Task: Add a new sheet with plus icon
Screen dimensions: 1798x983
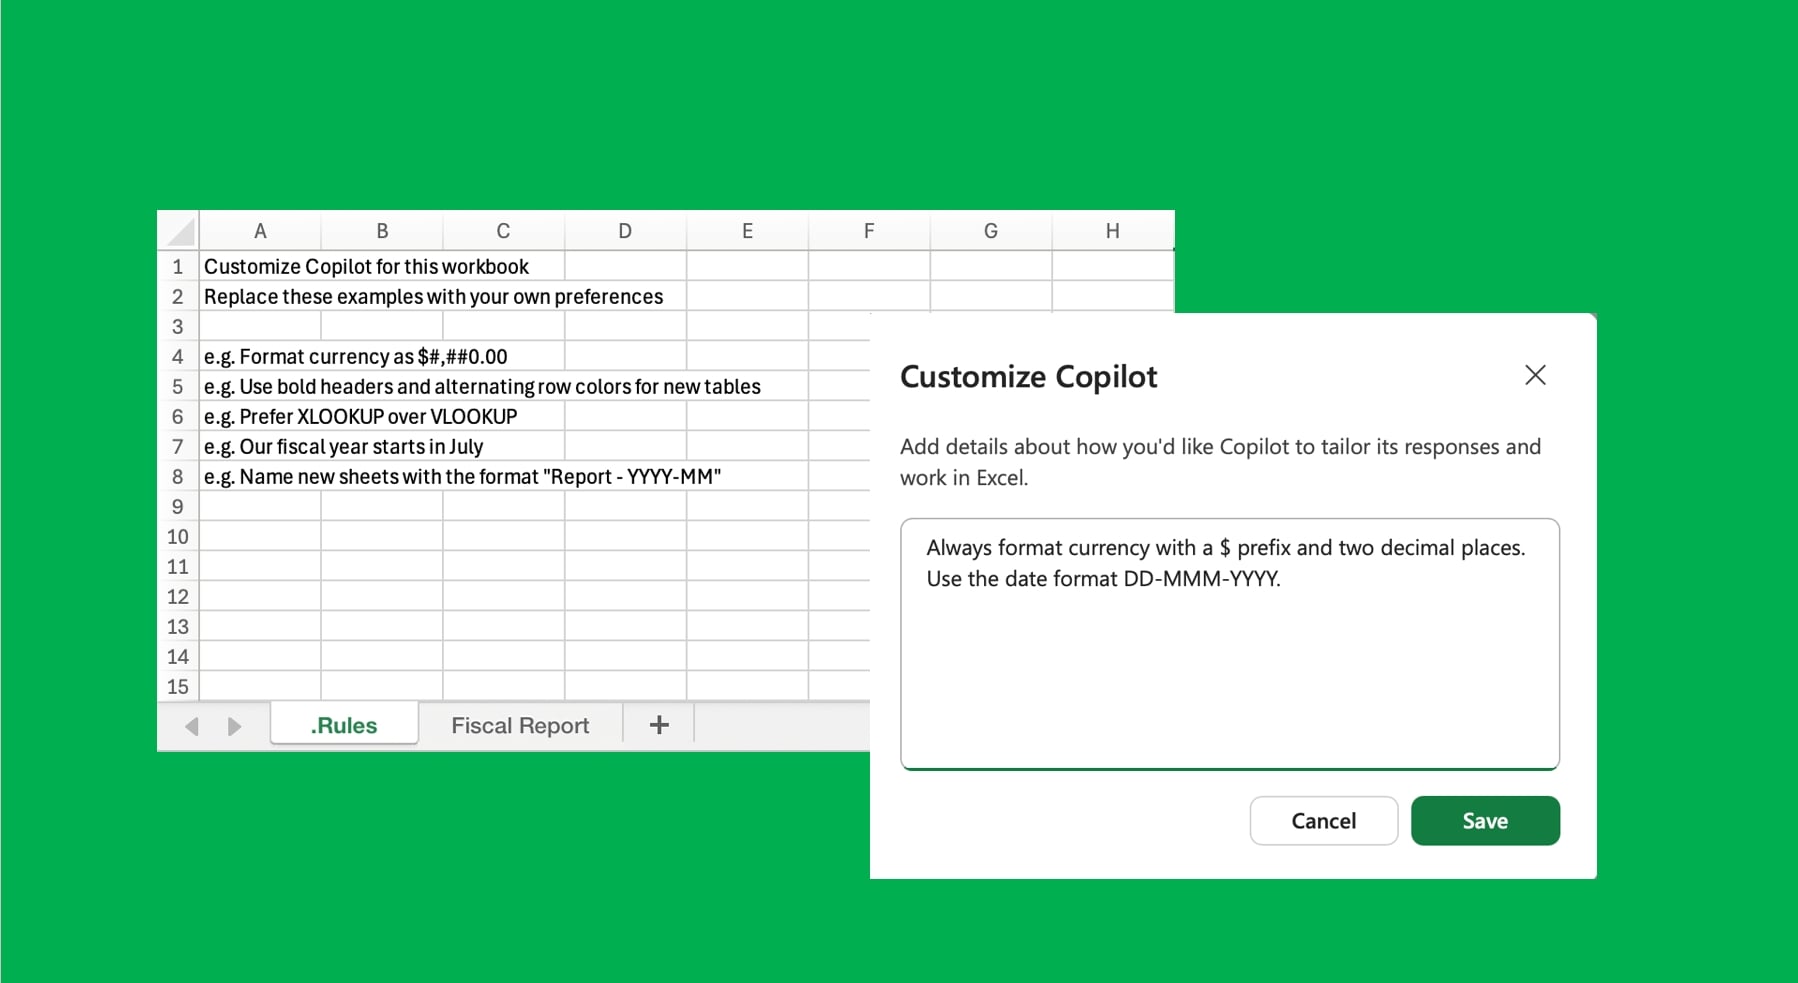Action: [x=659, y=725]
